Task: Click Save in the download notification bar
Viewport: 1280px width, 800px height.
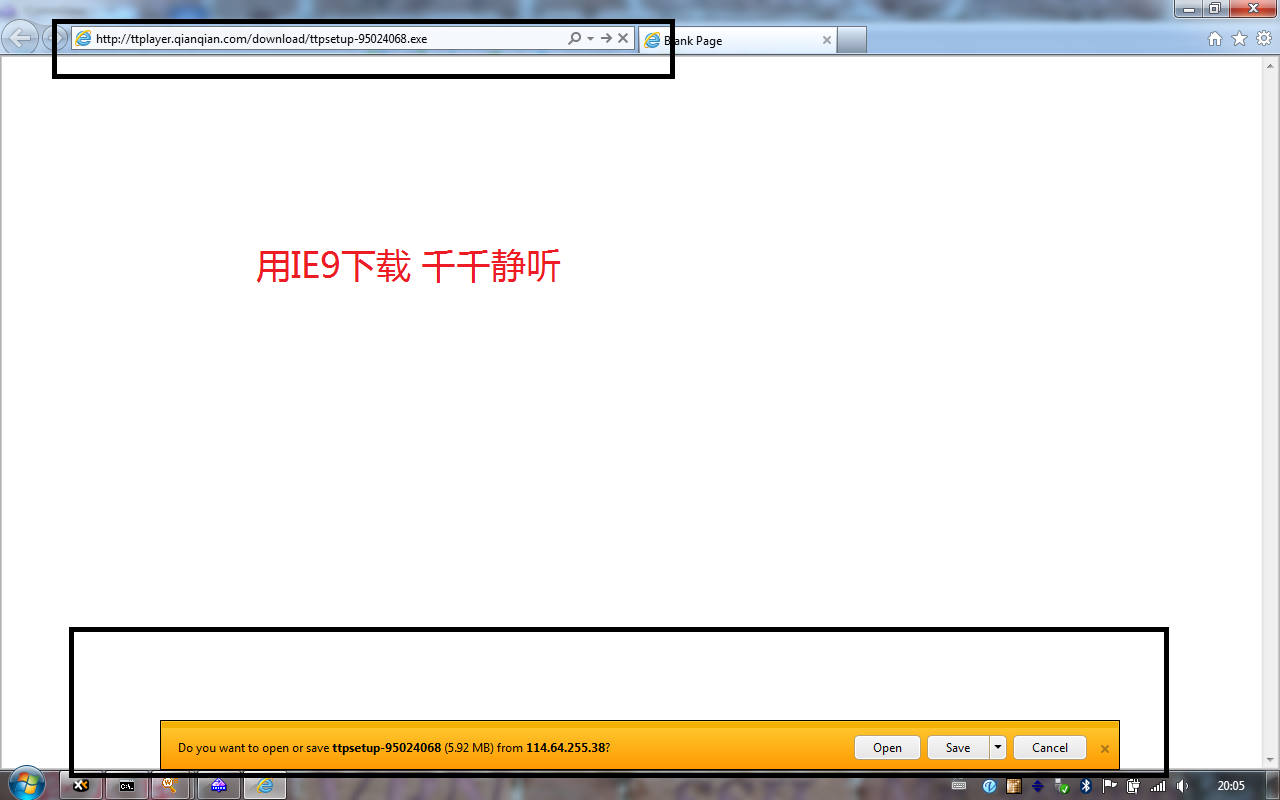Action: click(958, 748)
